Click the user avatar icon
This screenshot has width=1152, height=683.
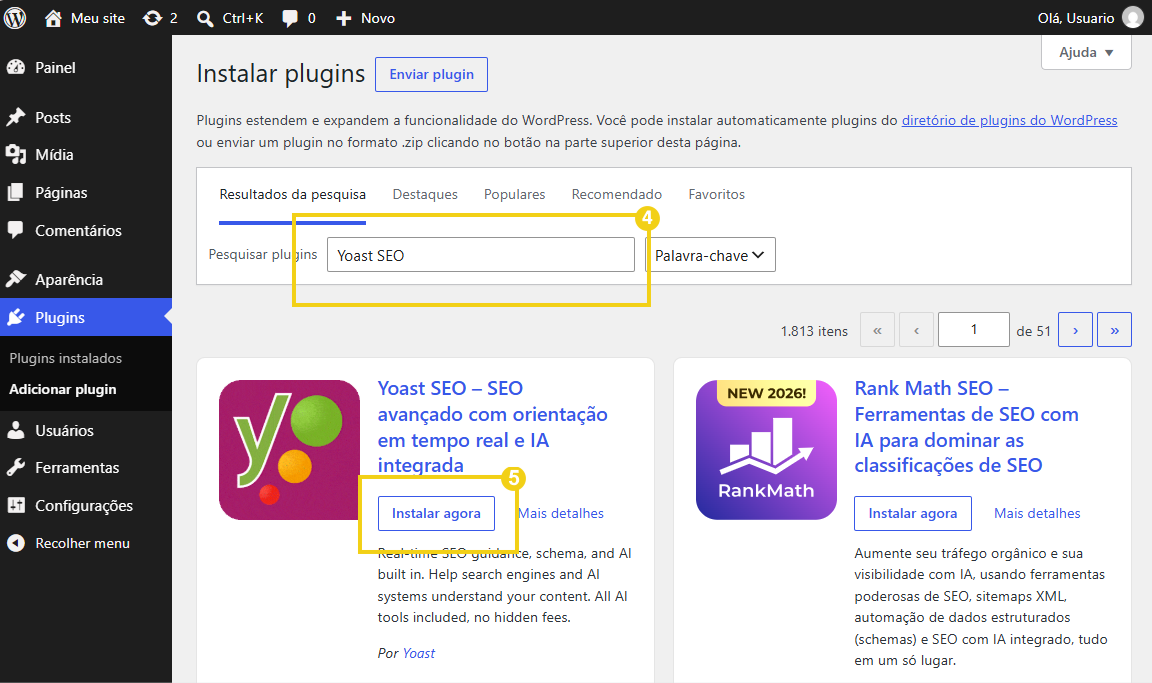coord(1133,18)
